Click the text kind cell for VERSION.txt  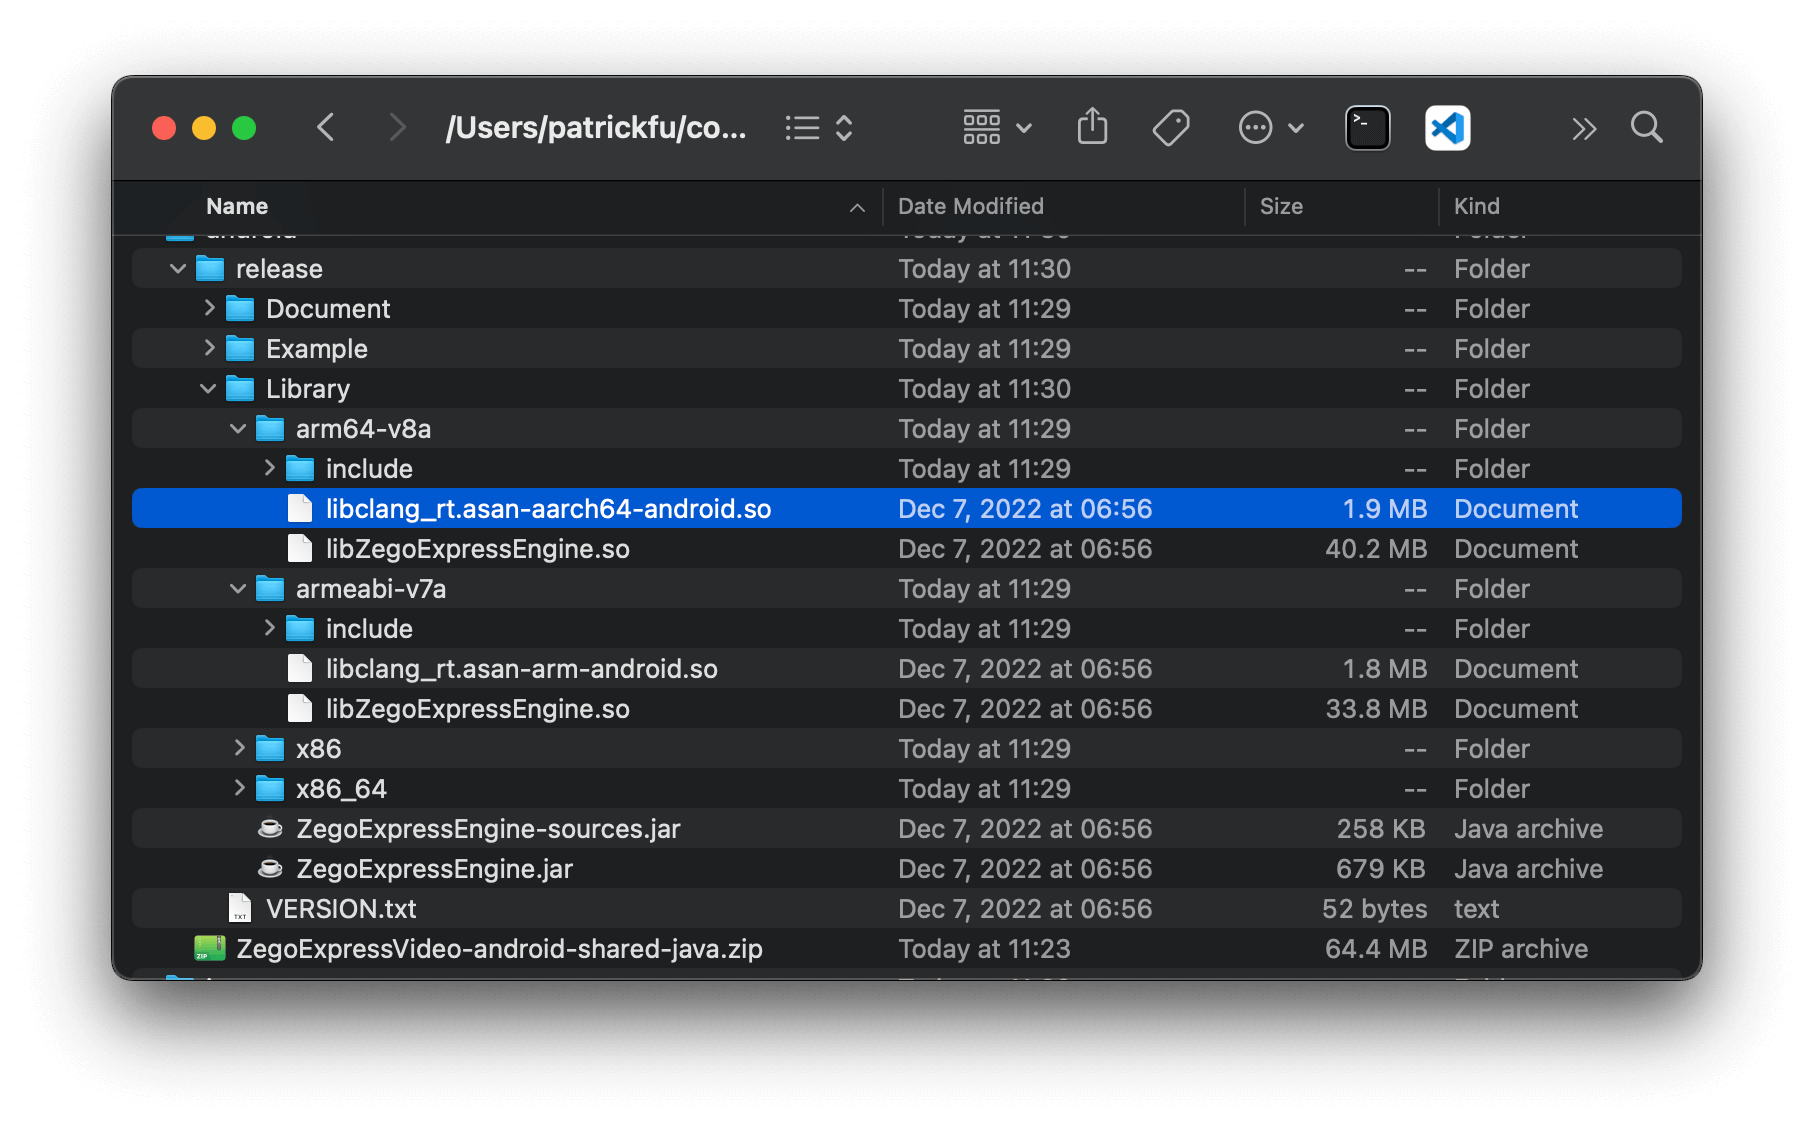point(1476,909)
